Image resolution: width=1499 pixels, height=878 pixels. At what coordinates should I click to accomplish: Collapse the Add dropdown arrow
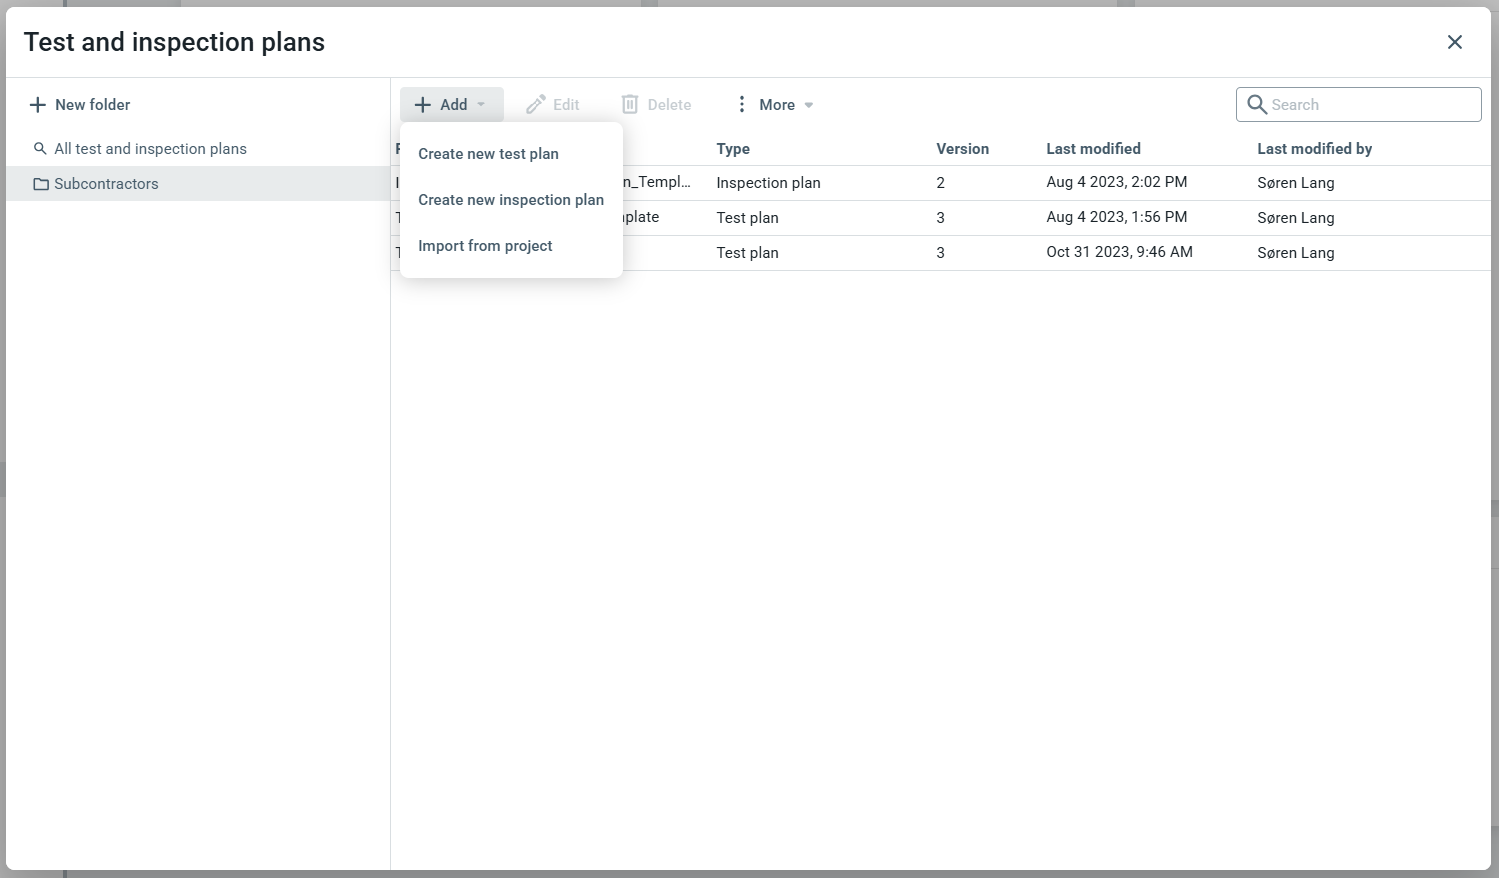(x=481, y=105)
